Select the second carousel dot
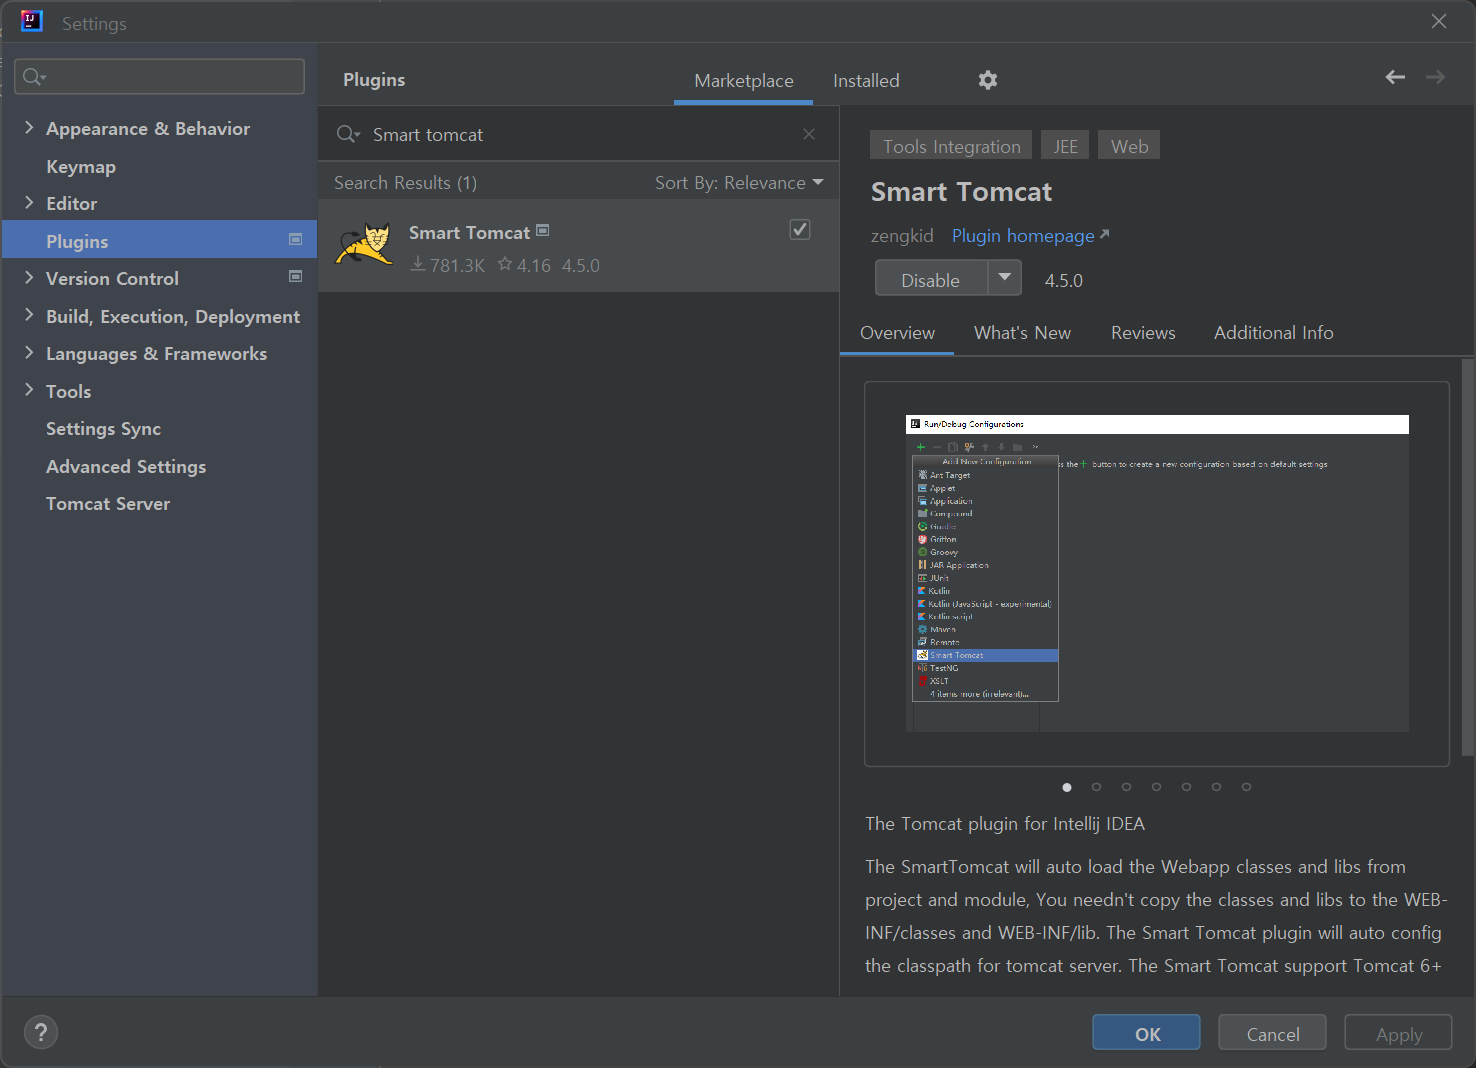 click(x=1096, y=787)
